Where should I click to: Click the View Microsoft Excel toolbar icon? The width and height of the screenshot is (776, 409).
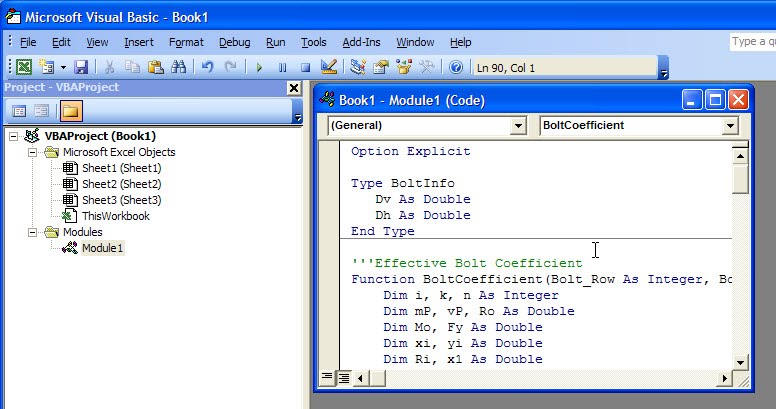point(24,67)
